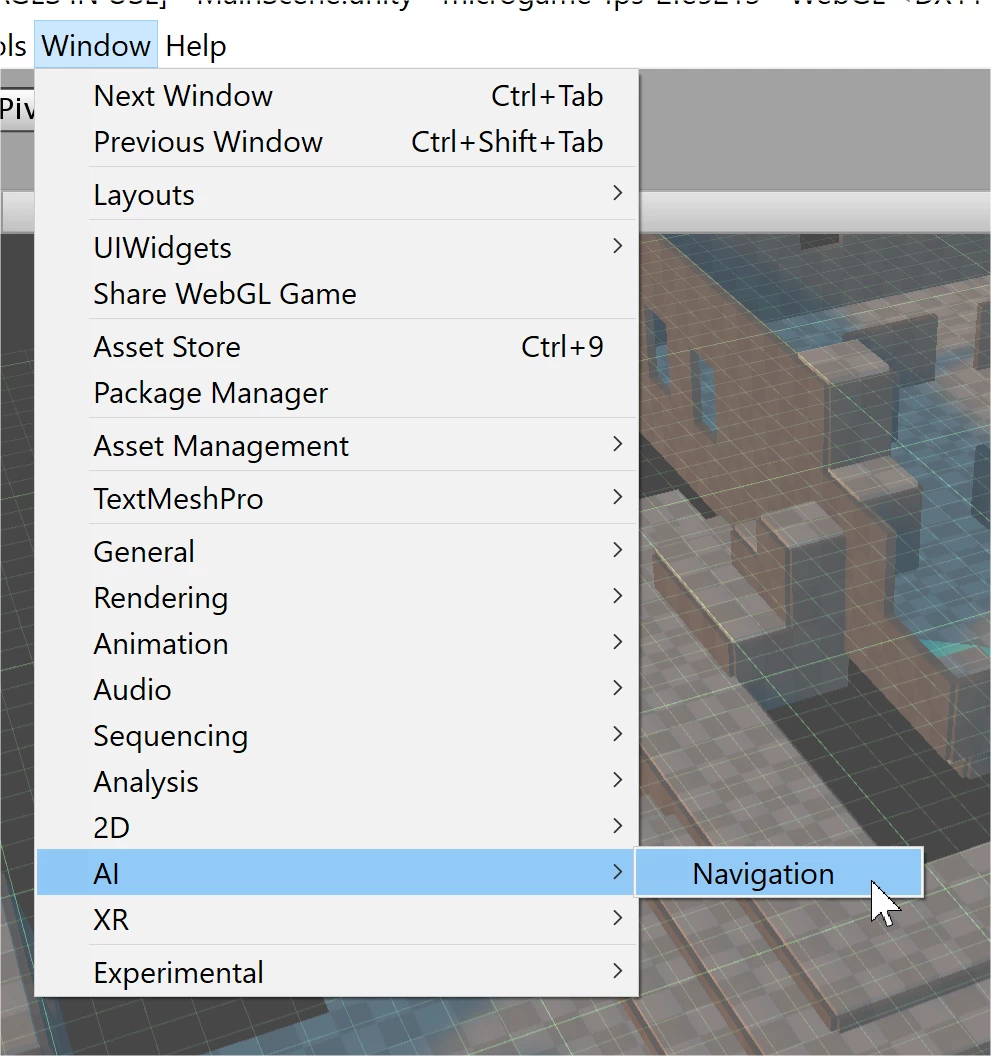
Task: Open the Animation submenu
Action: pyautogui.click(x=337, y=643)
